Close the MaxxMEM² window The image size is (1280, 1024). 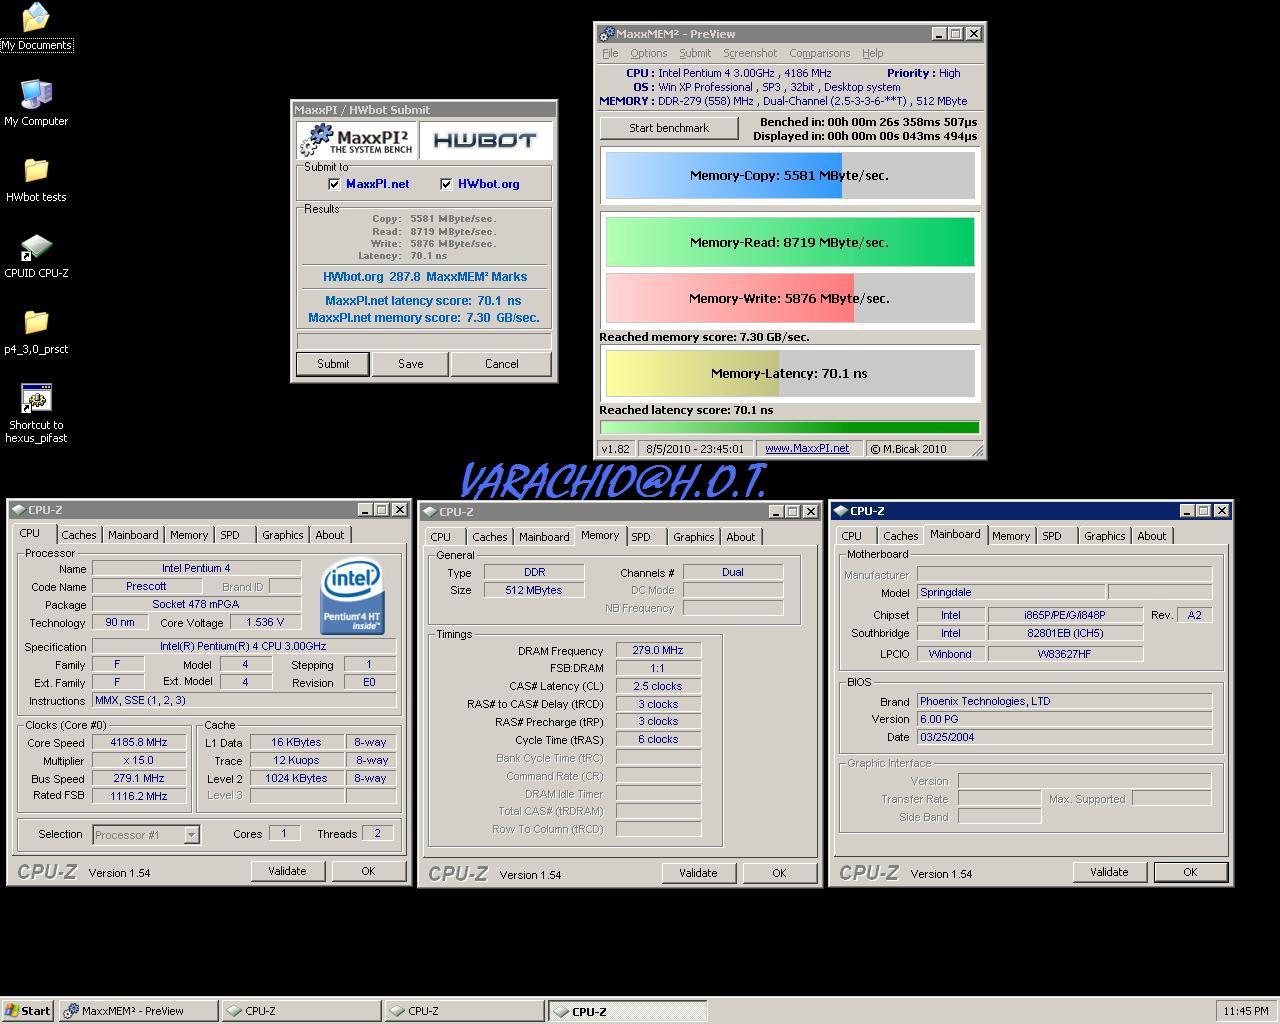pyautogui.click(x=973, y=34)
